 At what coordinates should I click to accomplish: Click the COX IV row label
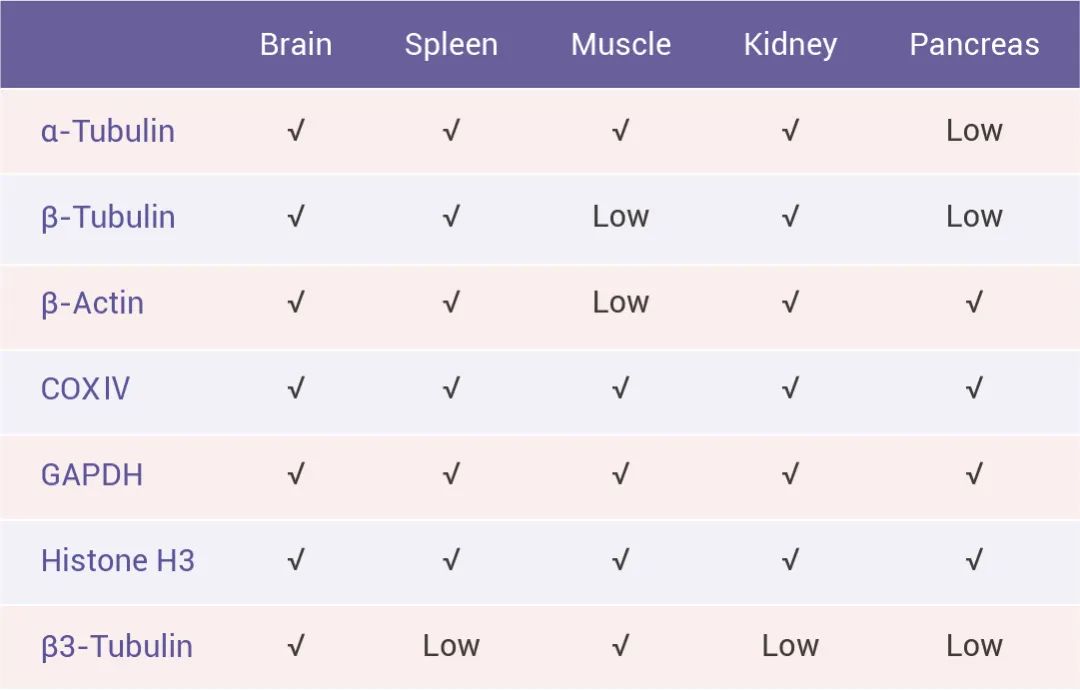click(85, 389)
